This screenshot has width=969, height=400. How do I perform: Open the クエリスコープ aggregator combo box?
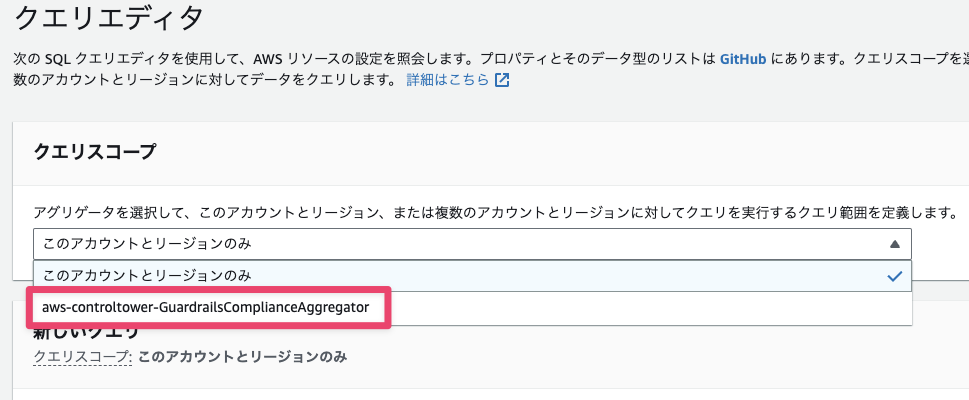click(x=472, y=244)
